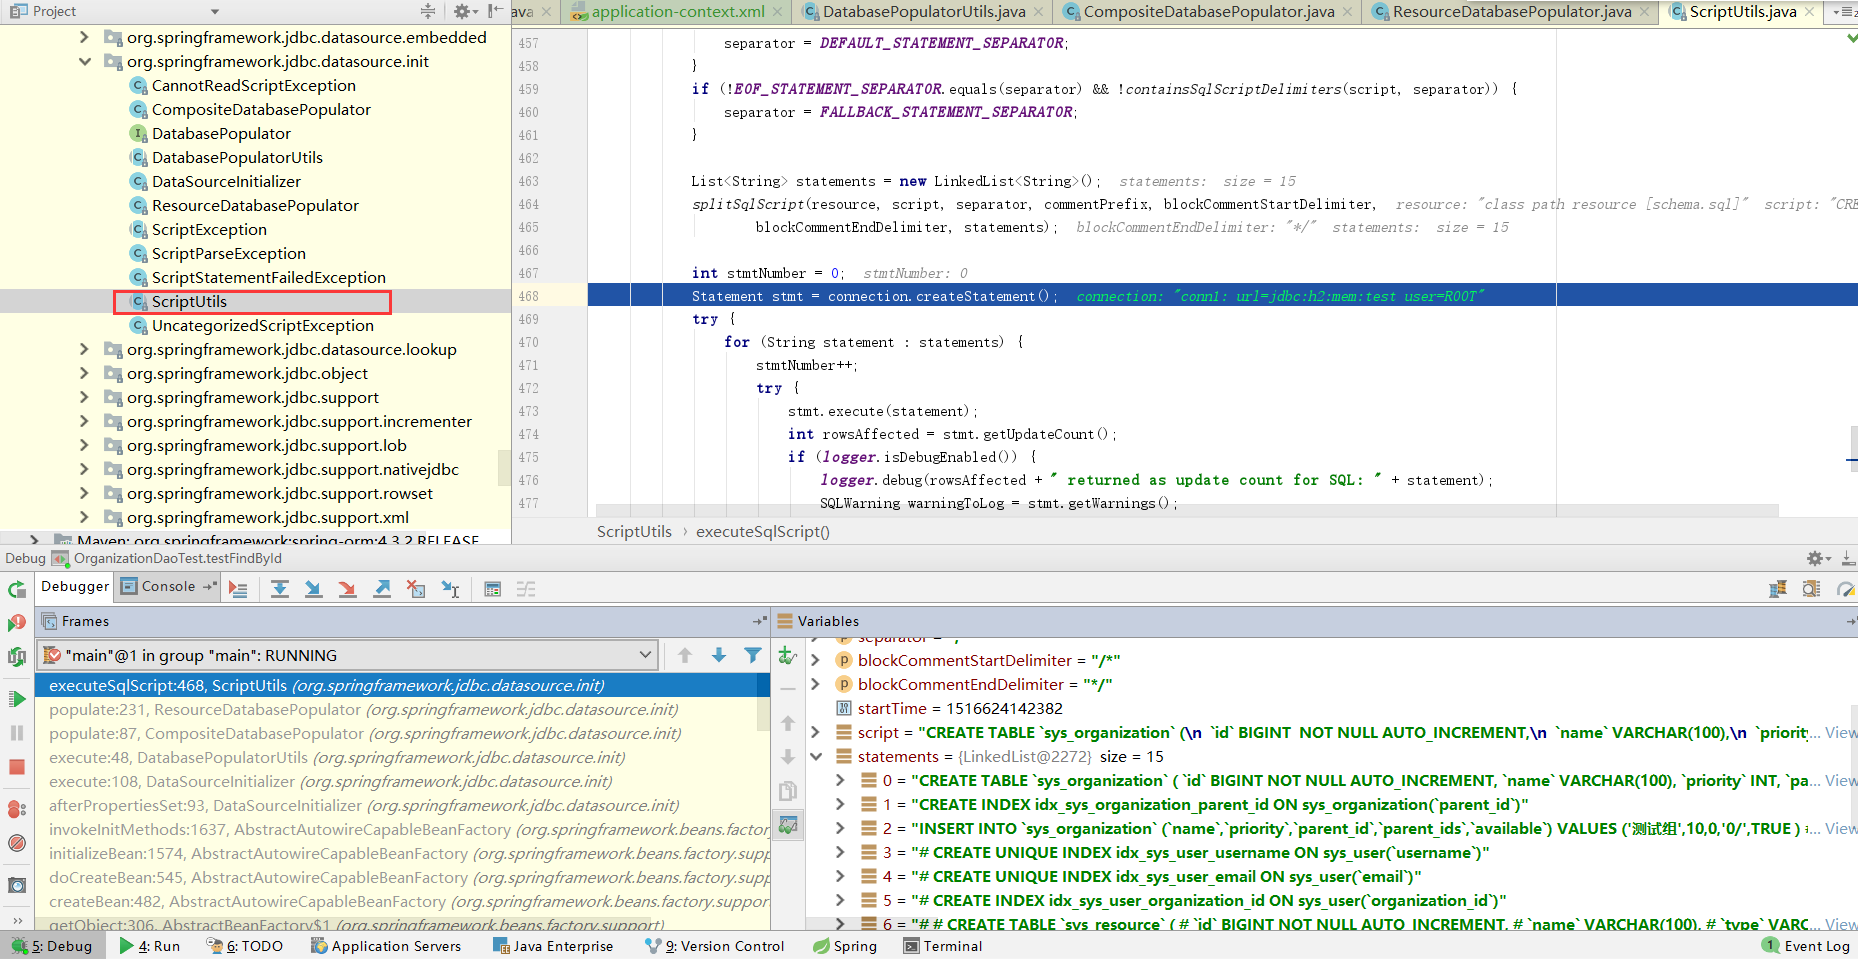This screenshot has width=1858, height=959.
Task: Toggle the frames filter funnel icon
Action: (753, 656)
